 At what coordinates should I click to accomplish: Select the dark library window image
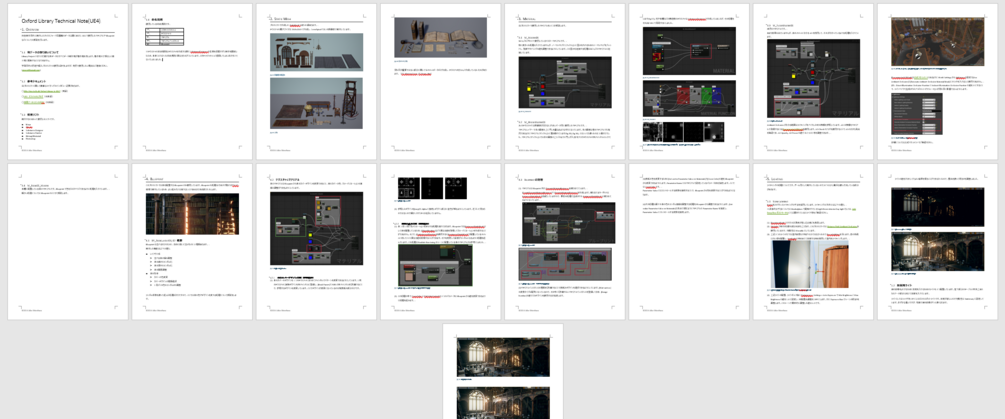click(938, 207)
